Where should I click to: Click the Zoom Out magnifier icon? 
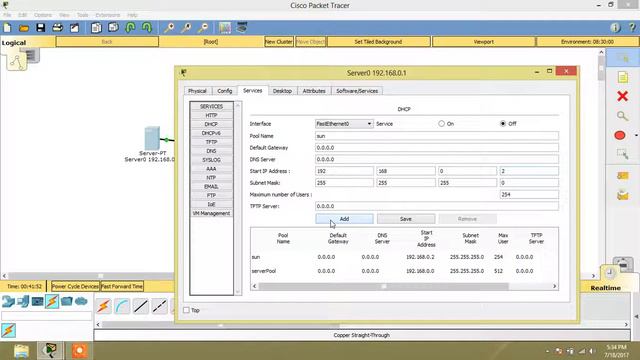click(203, 28)
